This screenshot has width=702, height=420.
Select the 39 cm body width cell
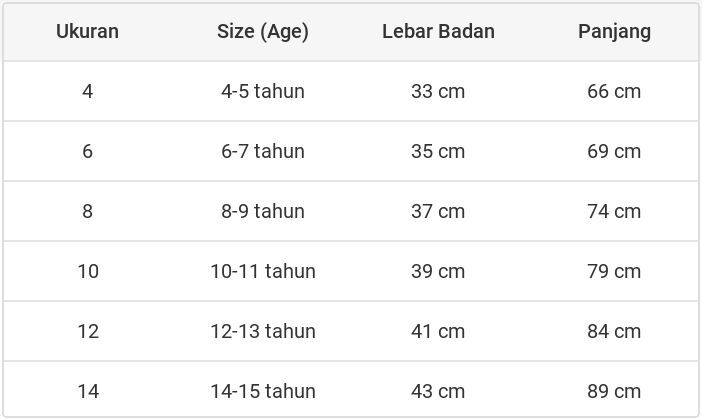coord(438,271)
